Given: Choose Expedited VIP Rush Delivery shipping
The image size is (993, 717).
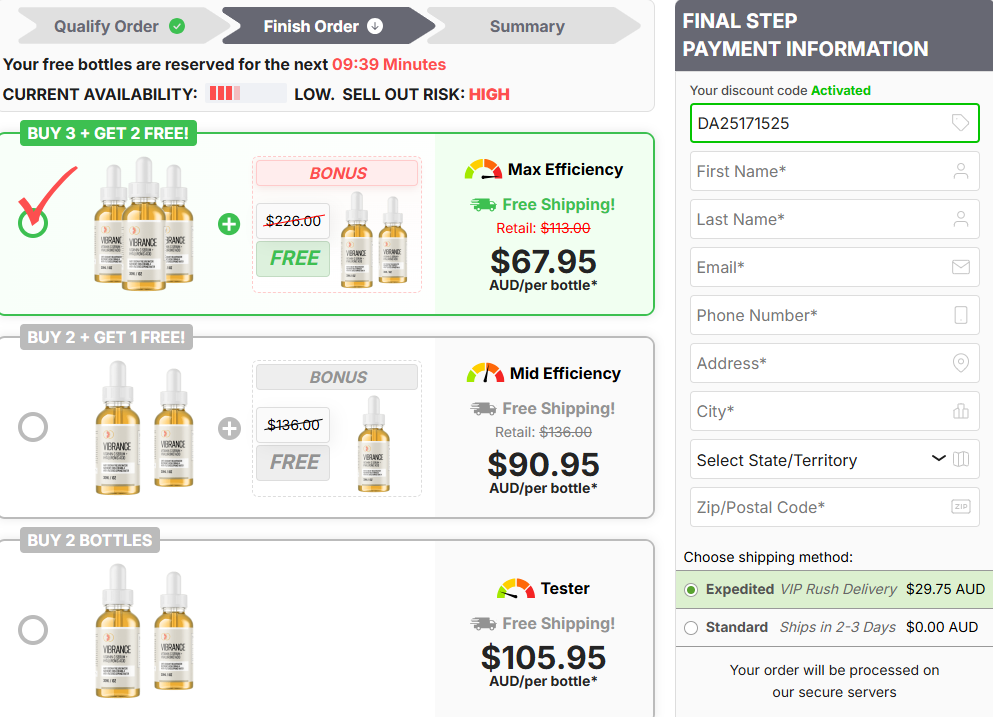Looking at the screenshot, I should (x=691, y=590).
